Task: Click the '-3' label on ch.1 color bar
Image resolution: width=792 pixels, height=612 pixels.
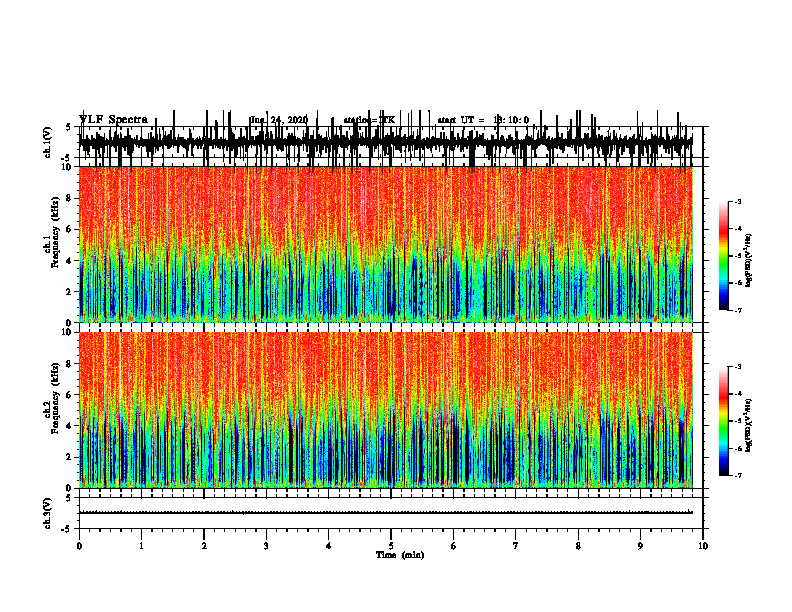Action: (737, 202)
